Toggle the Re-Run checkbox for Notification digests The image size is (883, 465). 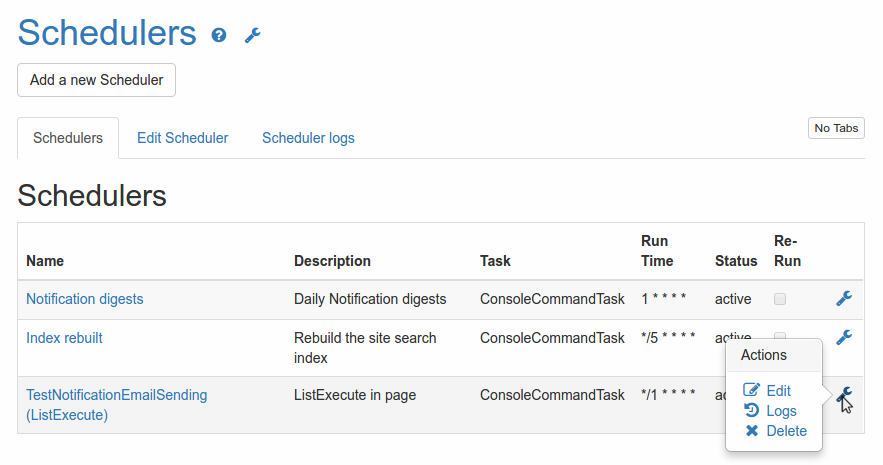point(780,299)
